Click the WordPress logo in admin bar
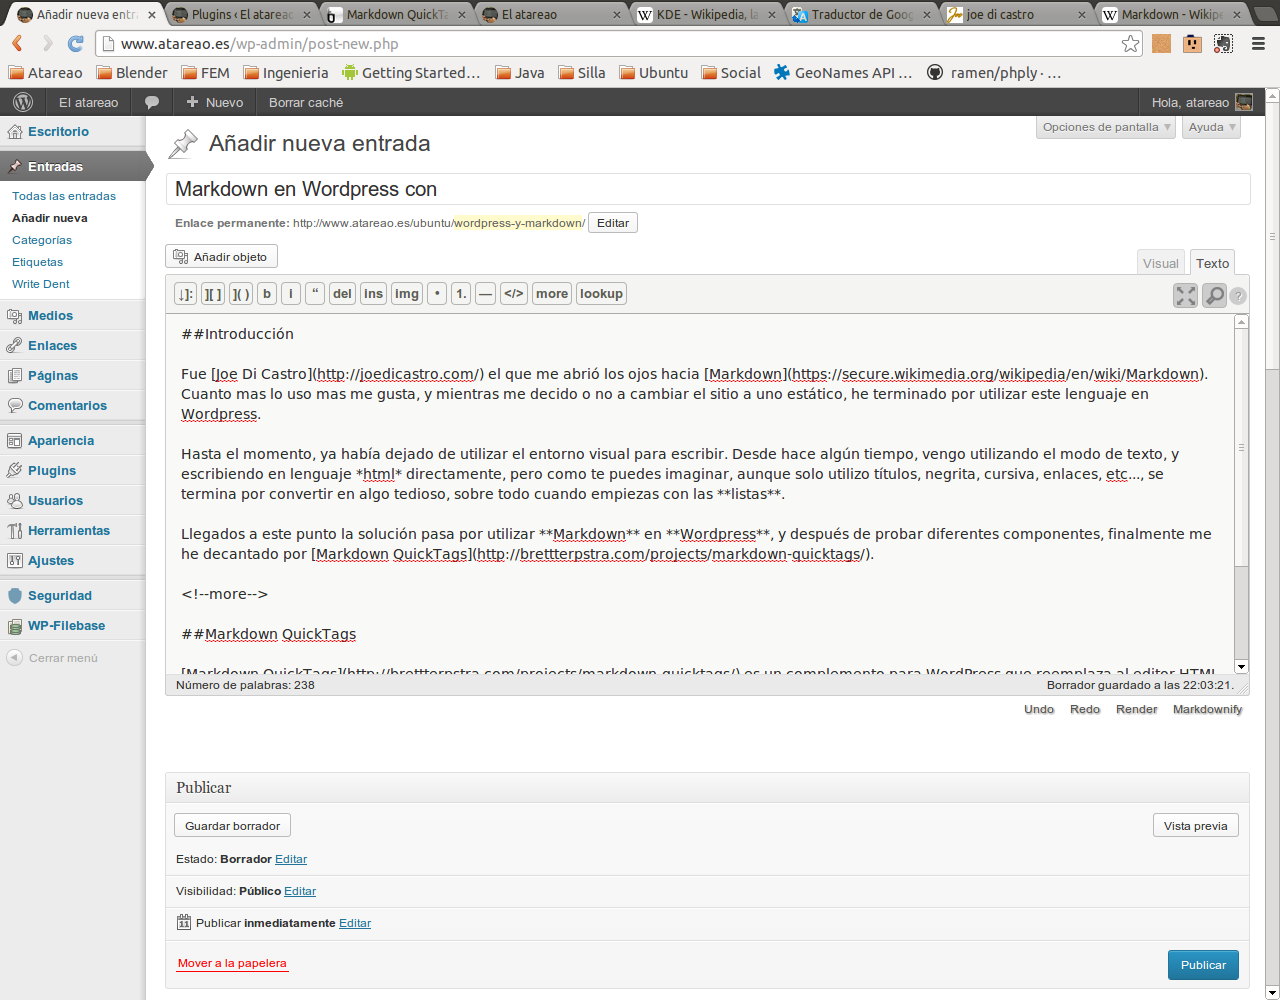The width and height of the screenshot is (1280, 1000). tap(23, 102)
